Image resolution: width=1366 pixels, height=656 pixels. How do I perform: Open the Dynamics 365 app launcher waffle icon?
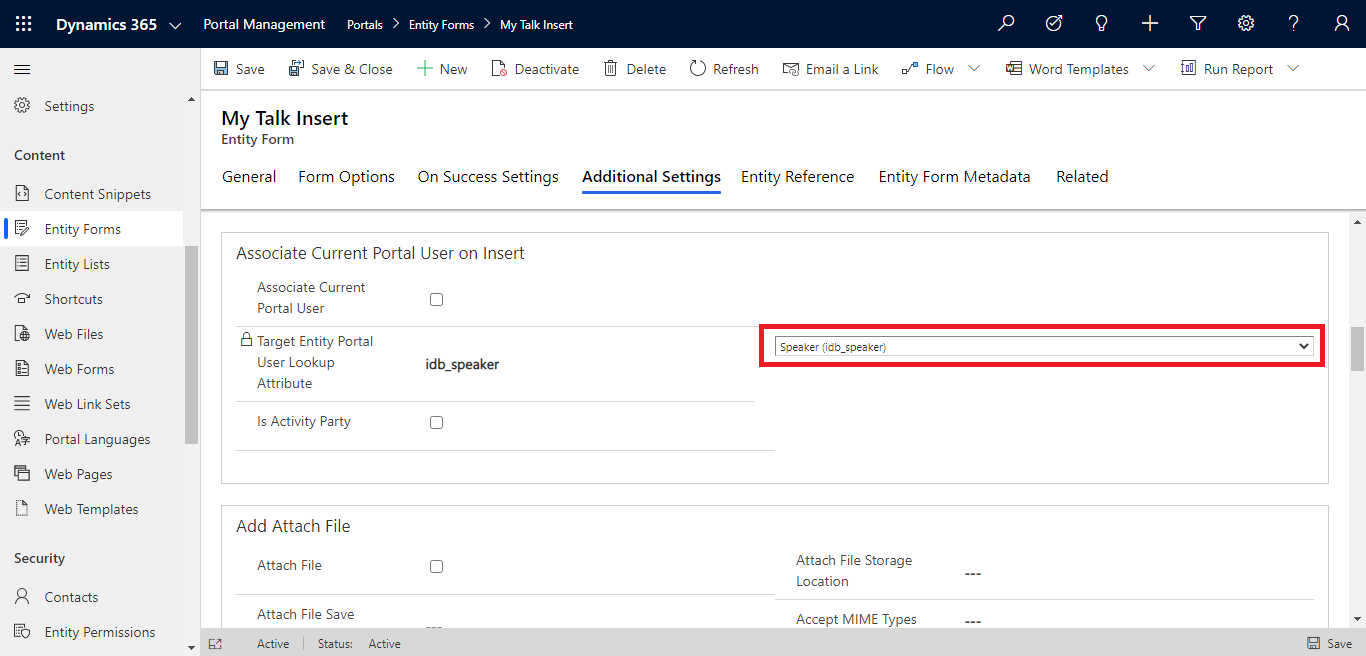(23, 23)
